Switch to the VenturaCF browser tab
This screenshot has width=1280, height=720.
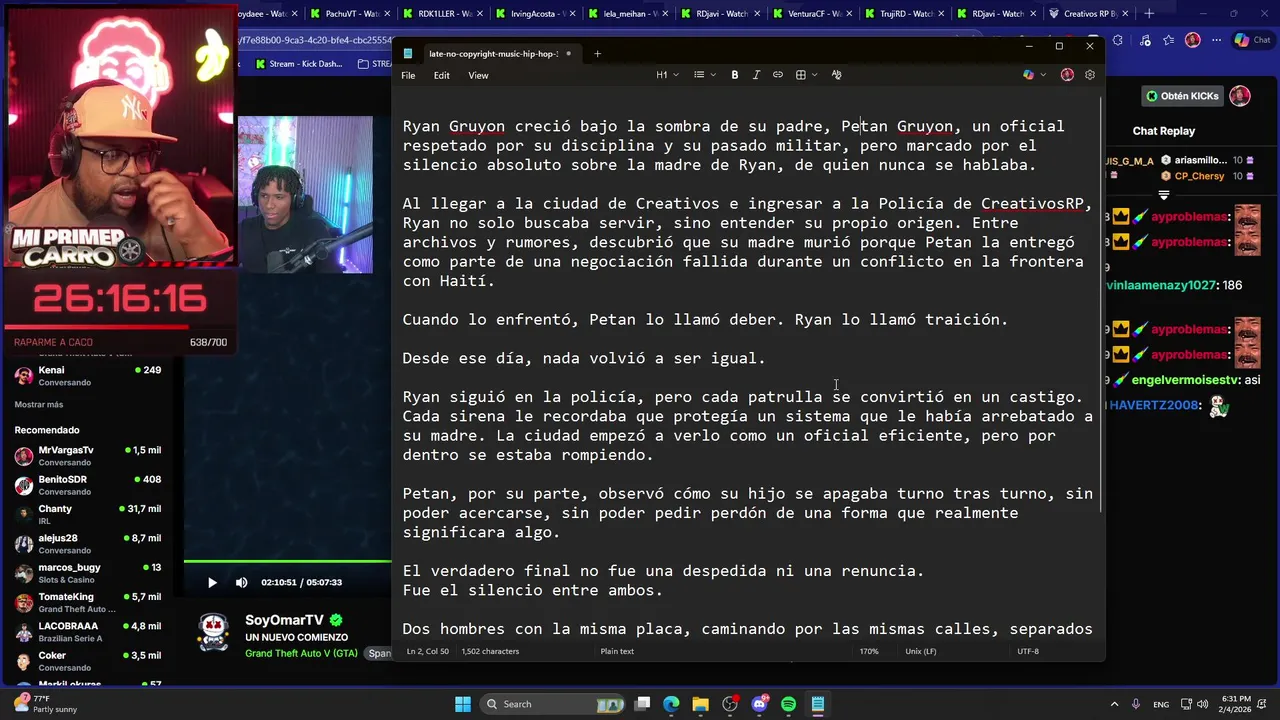point(812,13)
